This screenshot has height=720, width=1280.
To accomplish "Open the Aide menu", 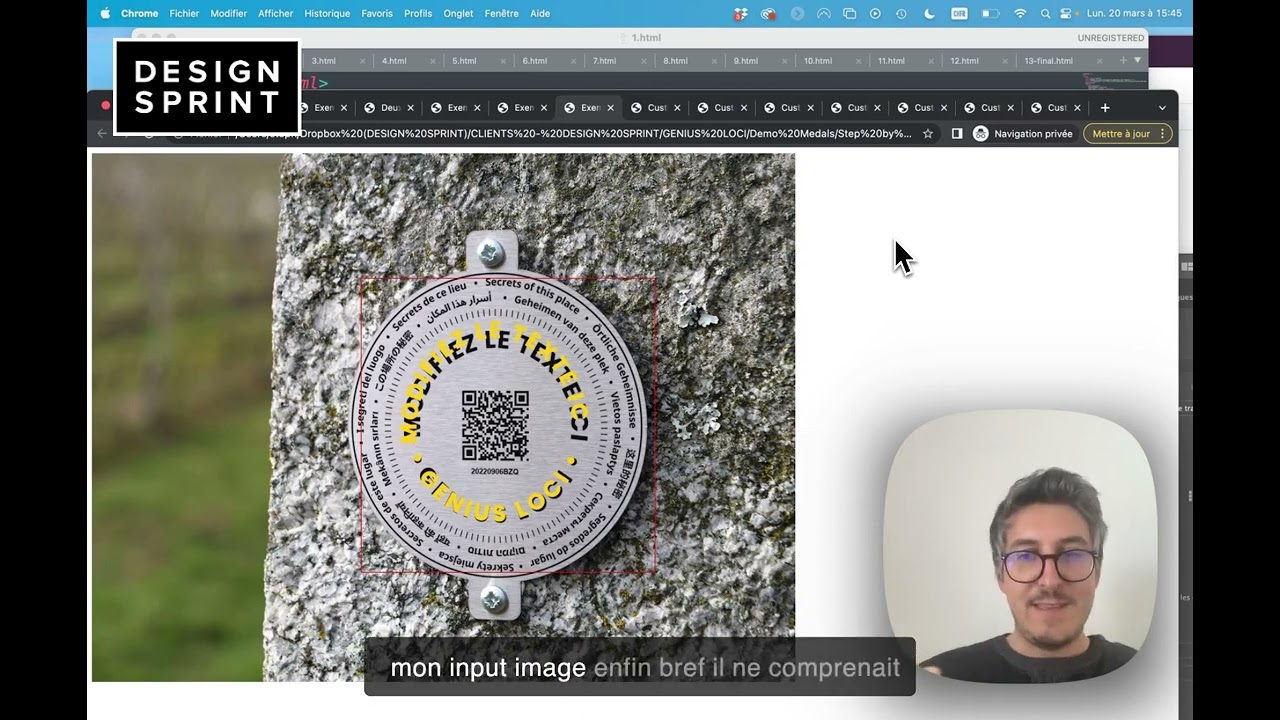I will (540, 13).
